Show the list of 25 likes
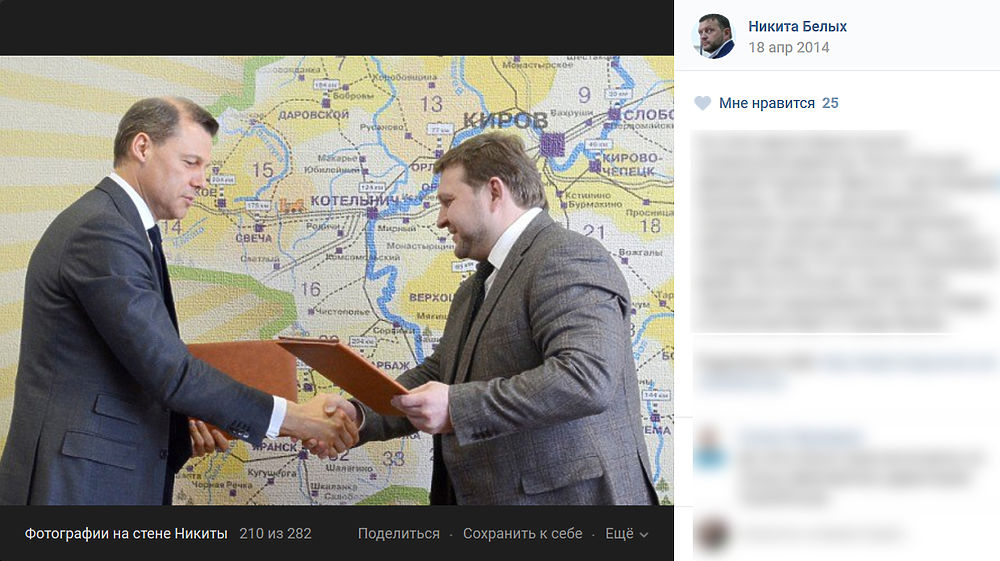The height and width of the screenshot is (561, 1000). click(x=830, y=103)
